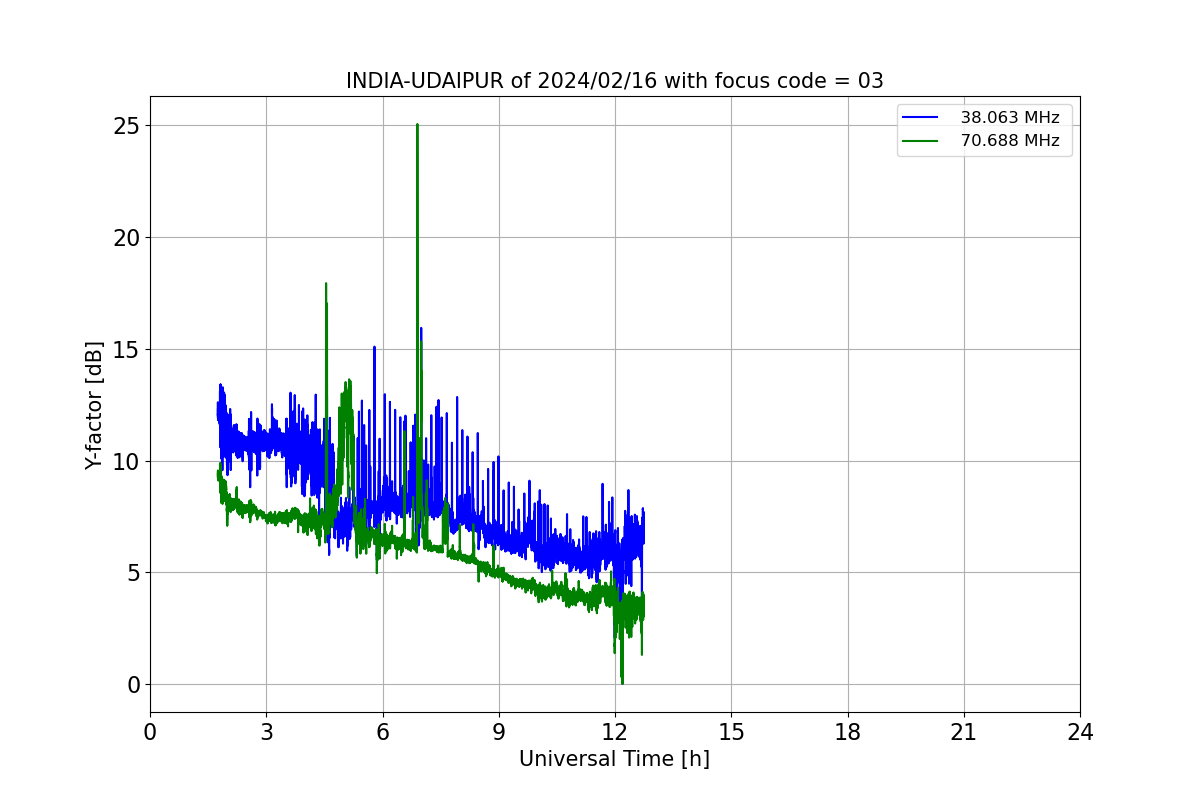Click the green spike reaching 18 dB
This screenshot has width=1200, height=800.
(x=326, y=285)
